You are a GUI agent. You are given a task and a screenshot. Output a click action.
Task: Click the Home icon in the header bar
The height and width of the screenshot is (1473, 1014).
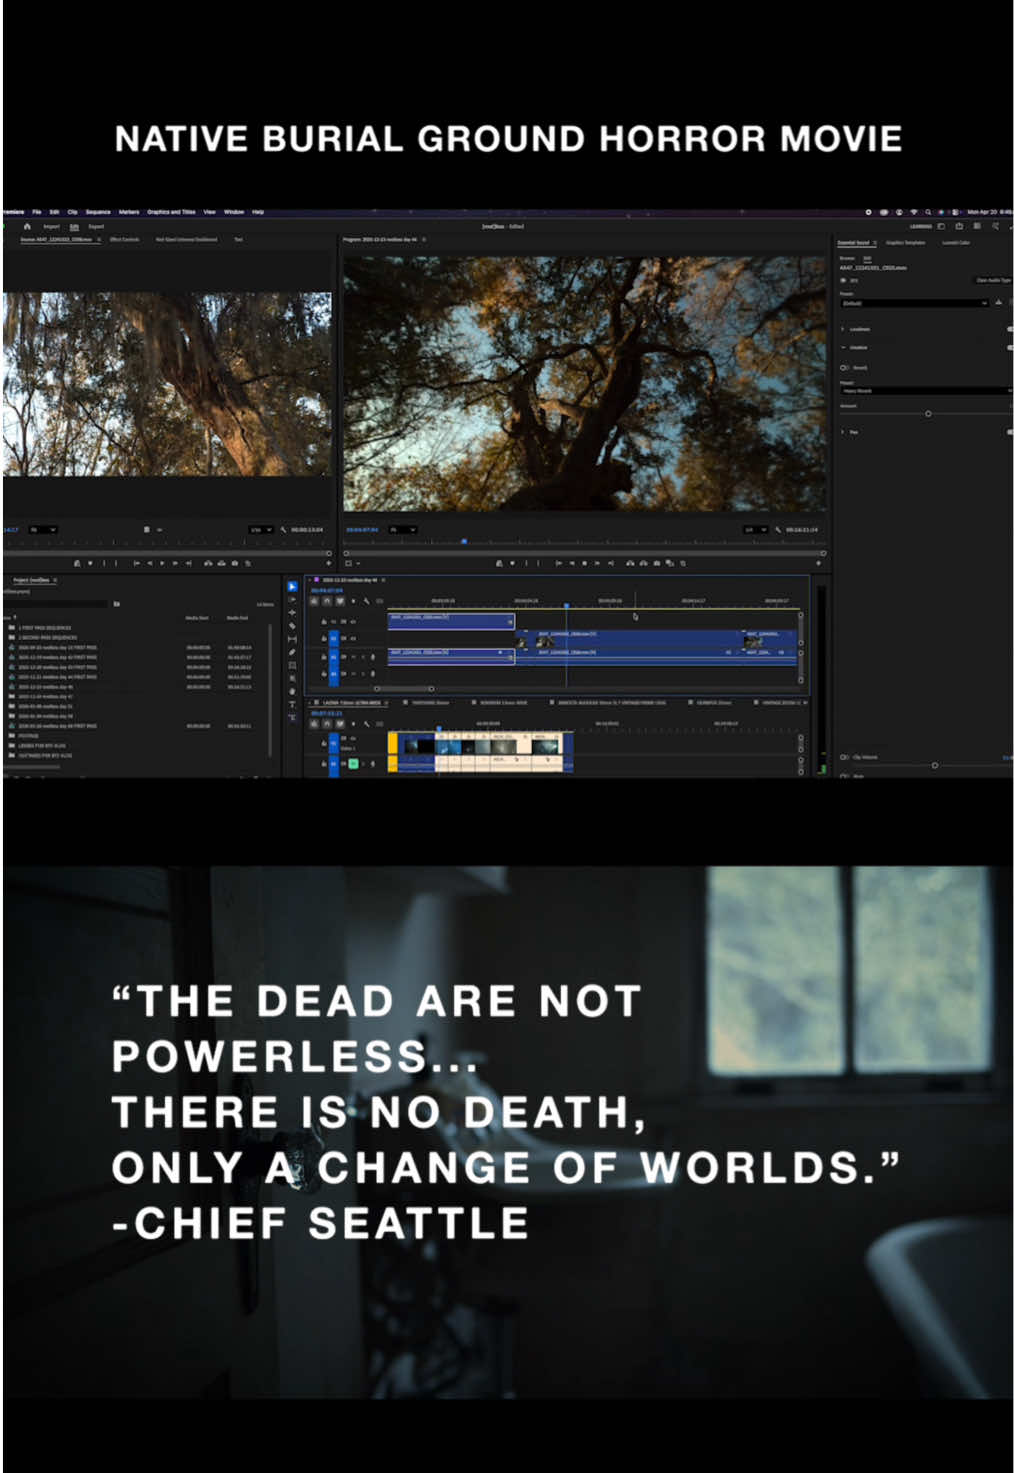27,226
